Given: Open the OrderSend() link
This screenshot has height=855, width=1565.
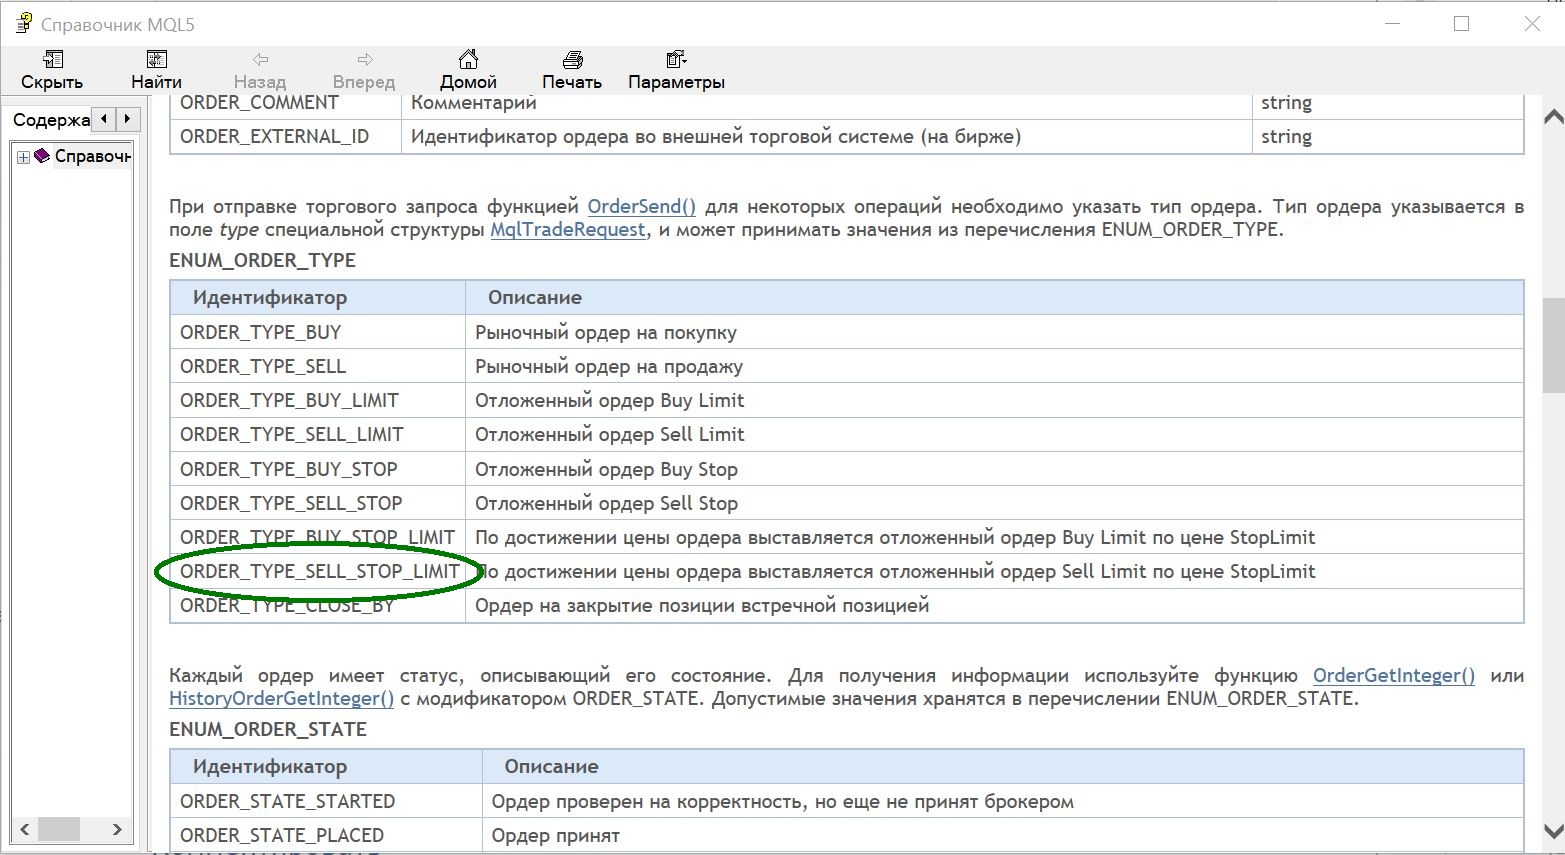Looking at the screenshot, I should pyautogui.click(x=641, y=207).
